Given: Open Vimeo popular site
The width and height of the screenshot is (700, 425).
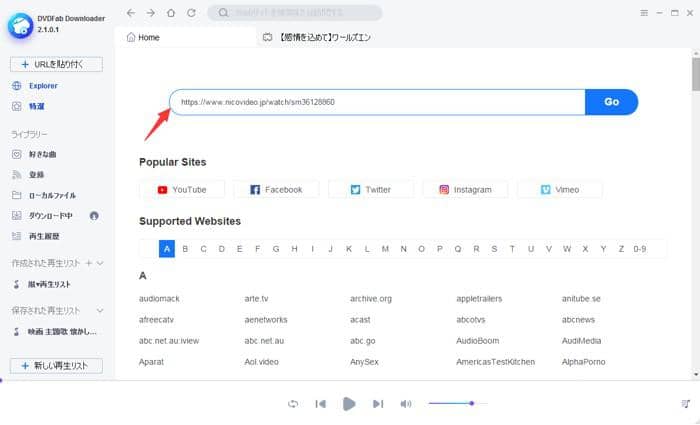Looking at the screenshot, I should [x=560, y=190].
